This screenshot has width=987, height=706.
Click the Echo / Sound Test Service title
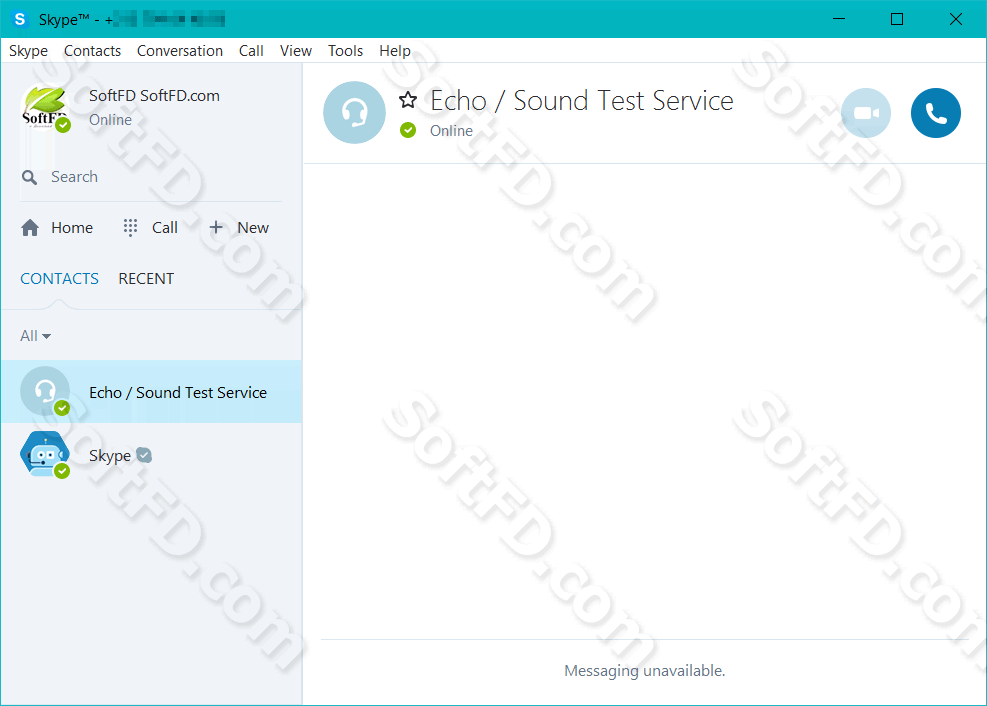click(582, 101)
